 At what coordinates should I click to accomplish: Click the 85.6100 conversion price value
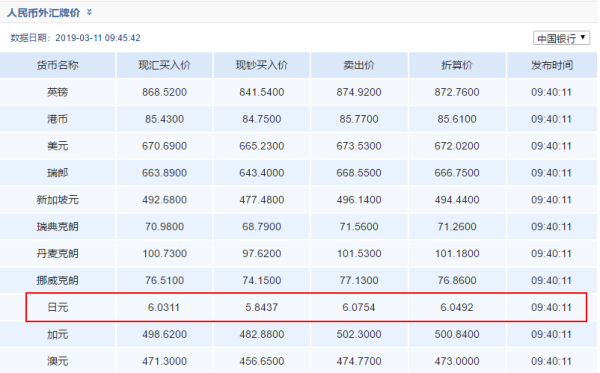click(457, 119)
